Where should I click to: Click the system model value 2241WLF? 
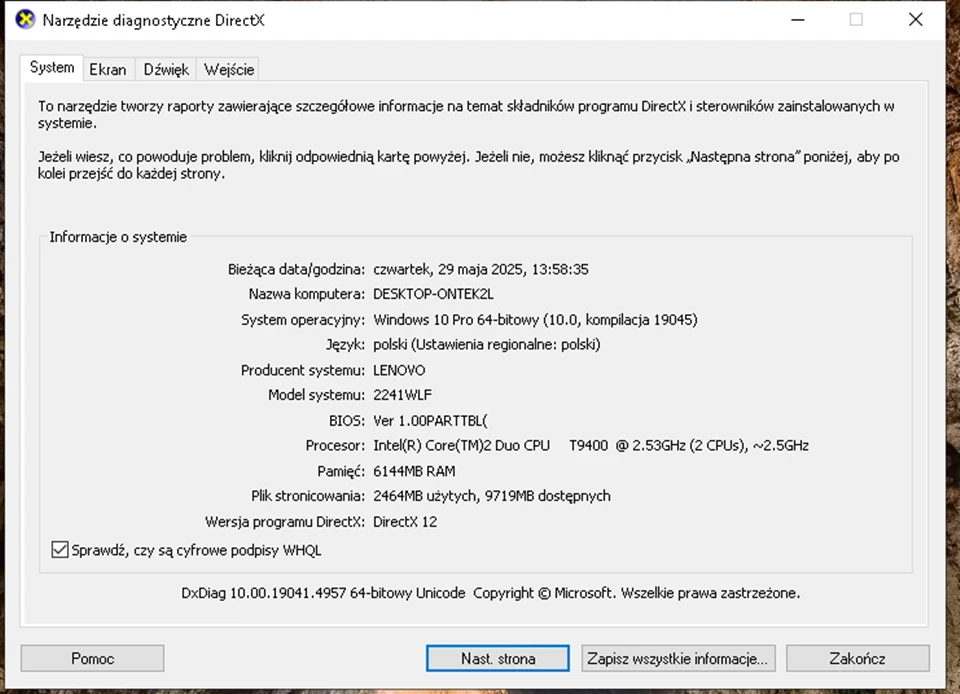[x=402, y=395]
